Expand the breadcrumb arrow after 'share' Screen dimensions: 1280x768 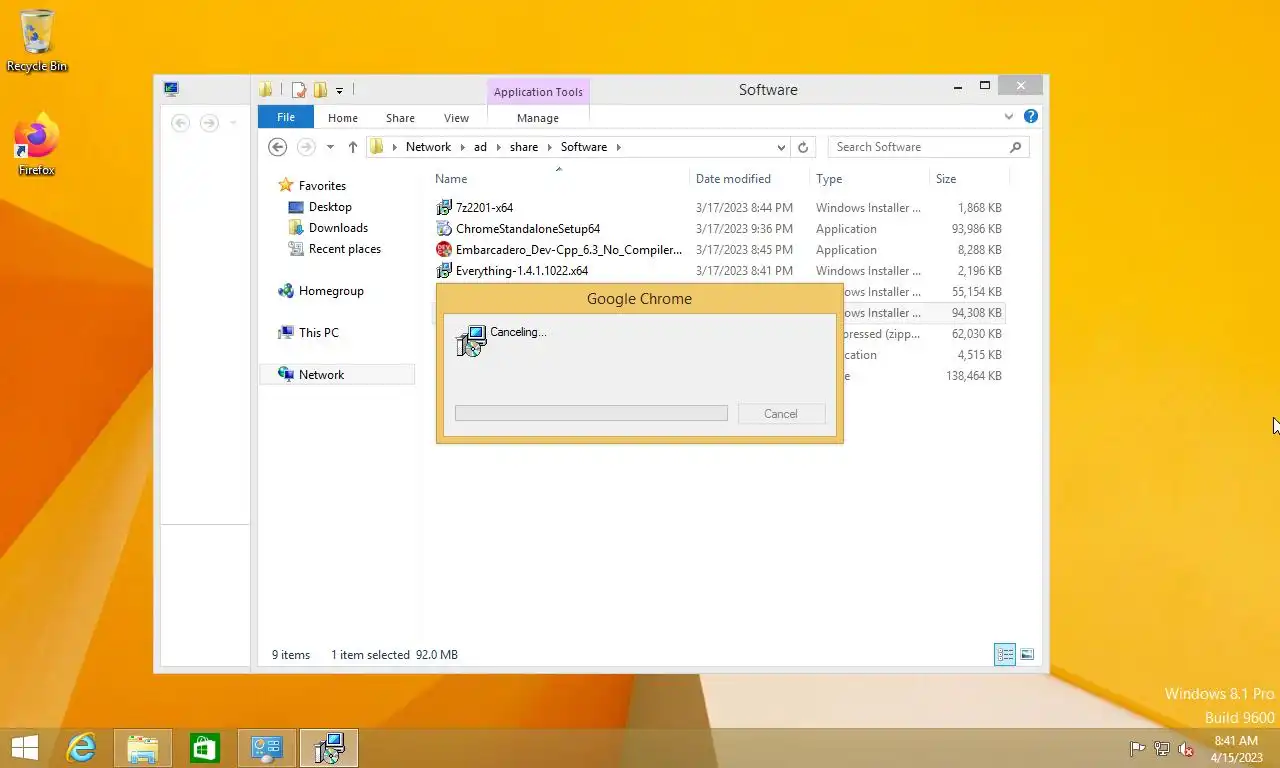pyautogui.click(x=549, y=147)
